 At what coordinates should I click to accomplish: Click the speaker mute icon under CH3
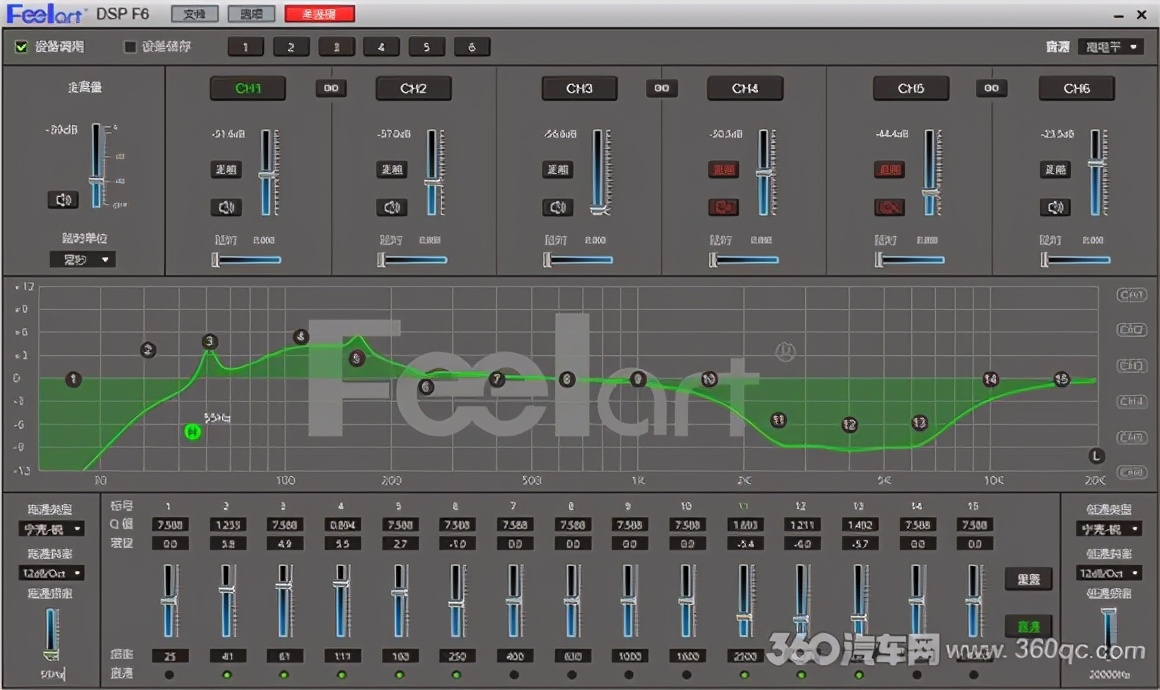point(557,207)
